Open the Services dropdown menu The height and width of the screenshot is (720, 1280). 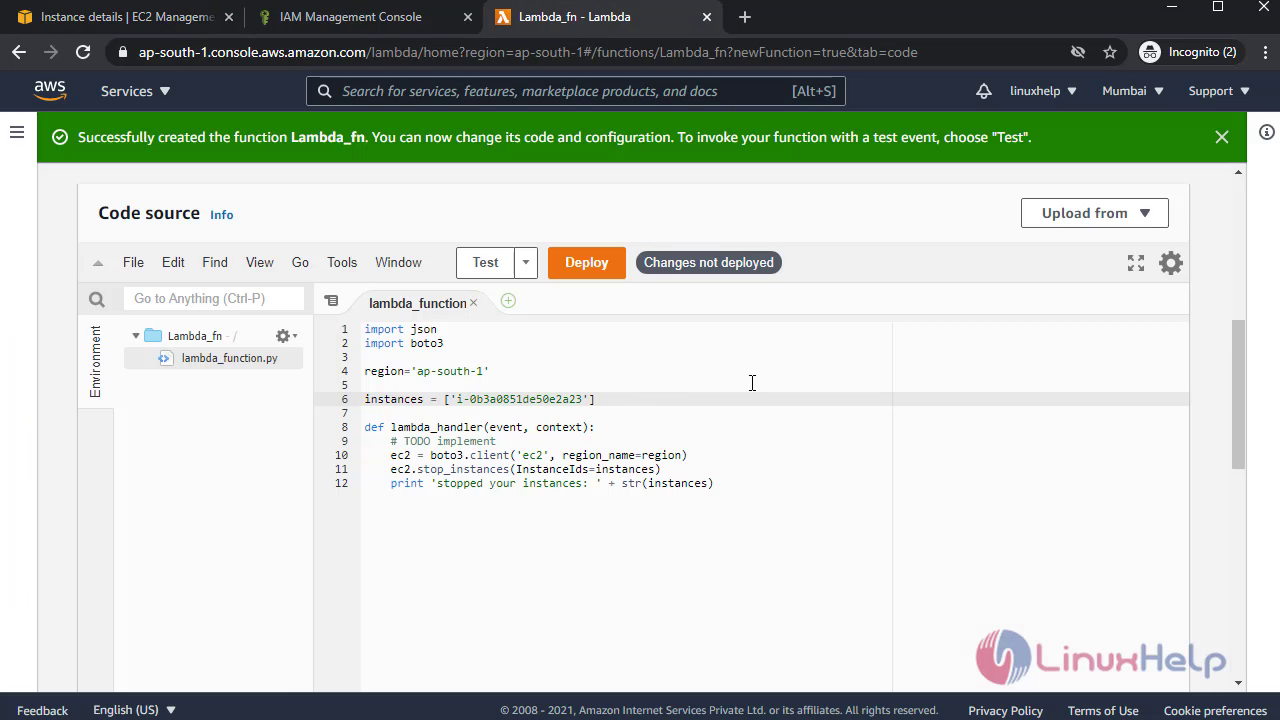tap(136, 91)
